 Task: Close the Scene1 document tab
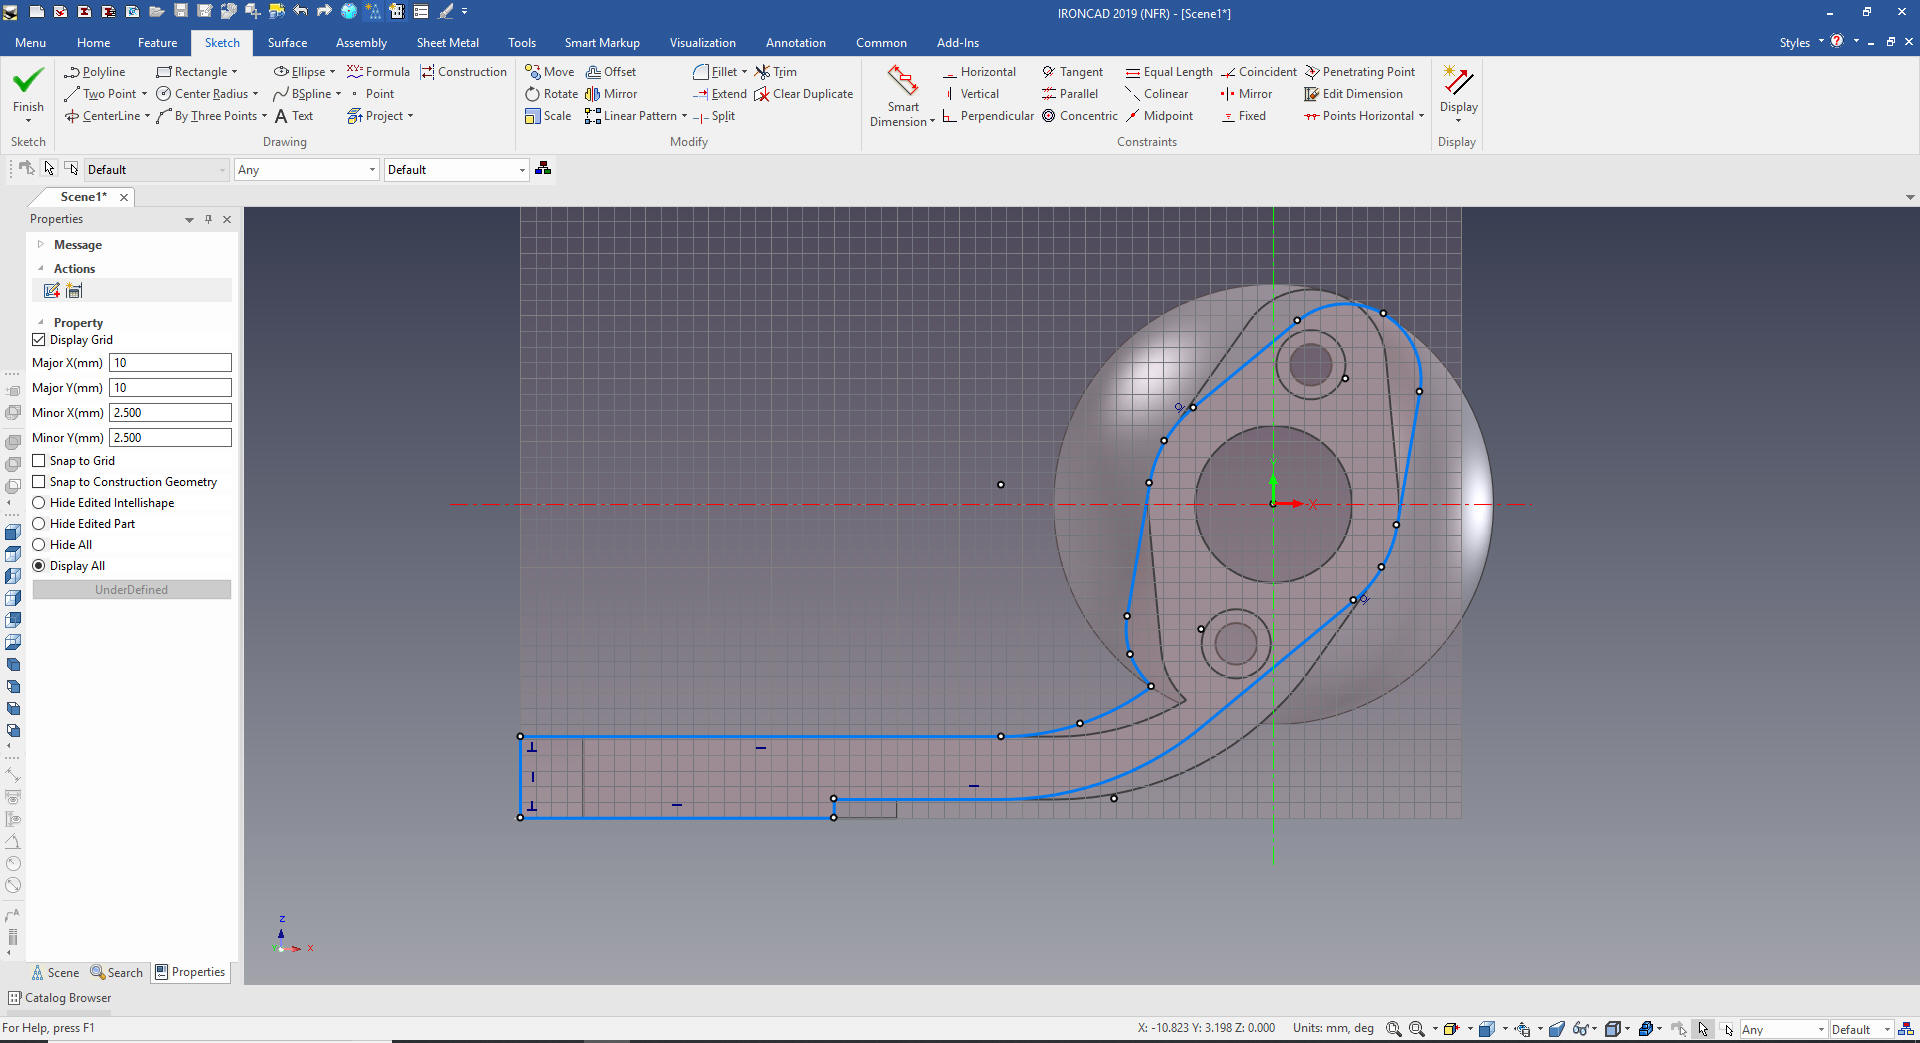[x=124, y=197]
